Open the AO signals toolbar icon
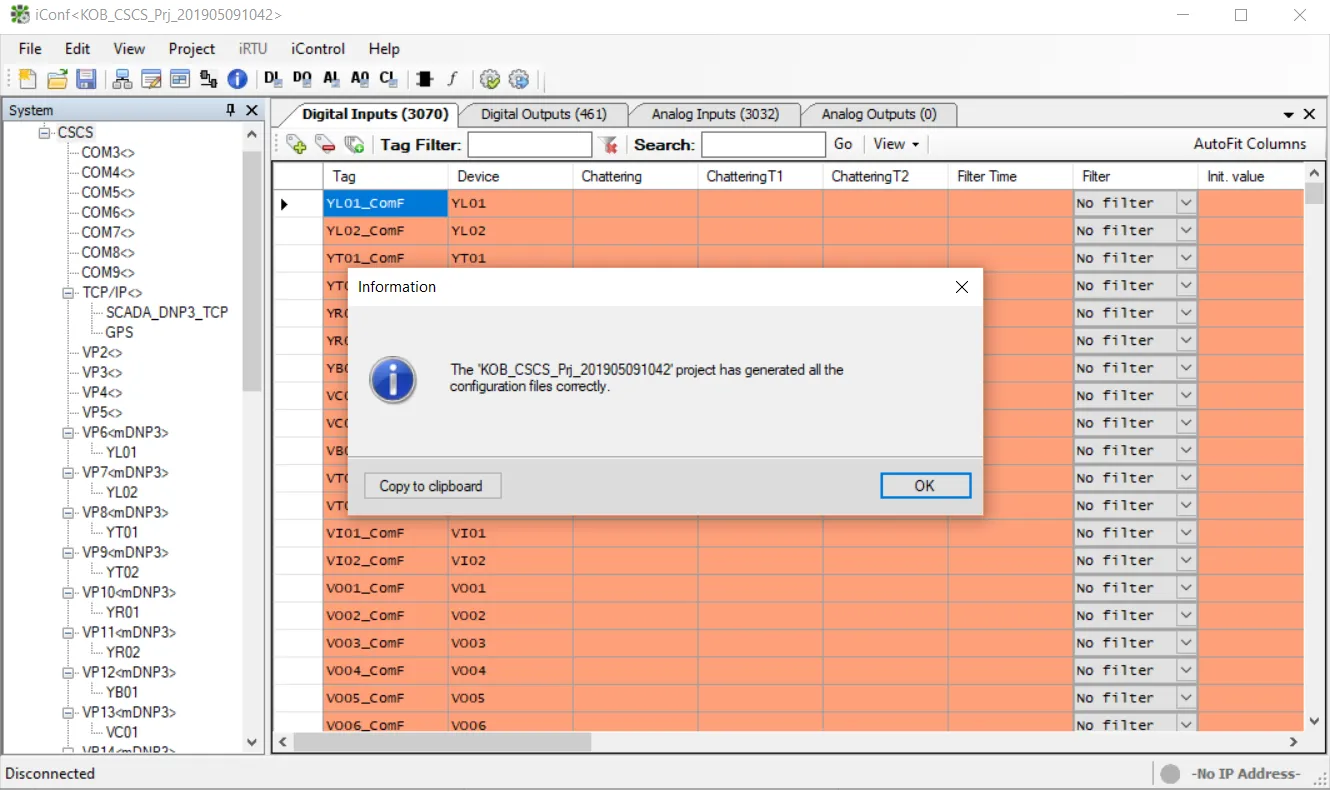Screen dimensions: 1330x790 360,79
